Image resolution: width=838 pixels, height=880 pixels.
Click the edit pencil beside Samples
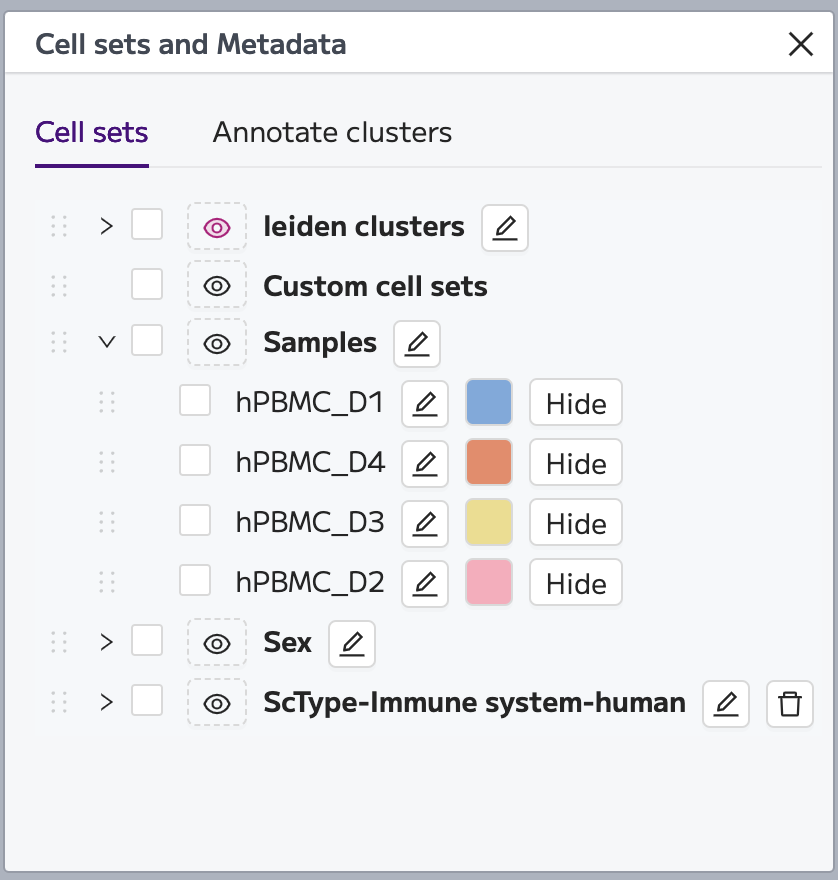[416, 343]
